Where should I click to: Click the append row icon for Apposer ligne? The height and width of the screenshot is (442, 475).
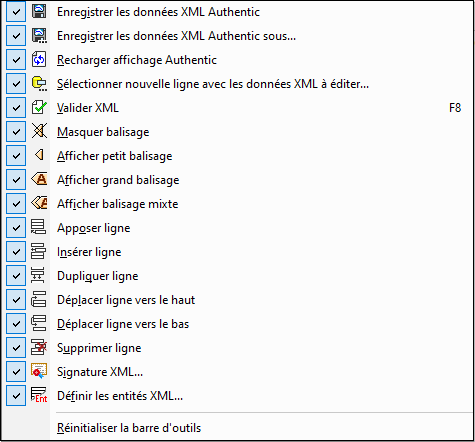tap(39, 228)
